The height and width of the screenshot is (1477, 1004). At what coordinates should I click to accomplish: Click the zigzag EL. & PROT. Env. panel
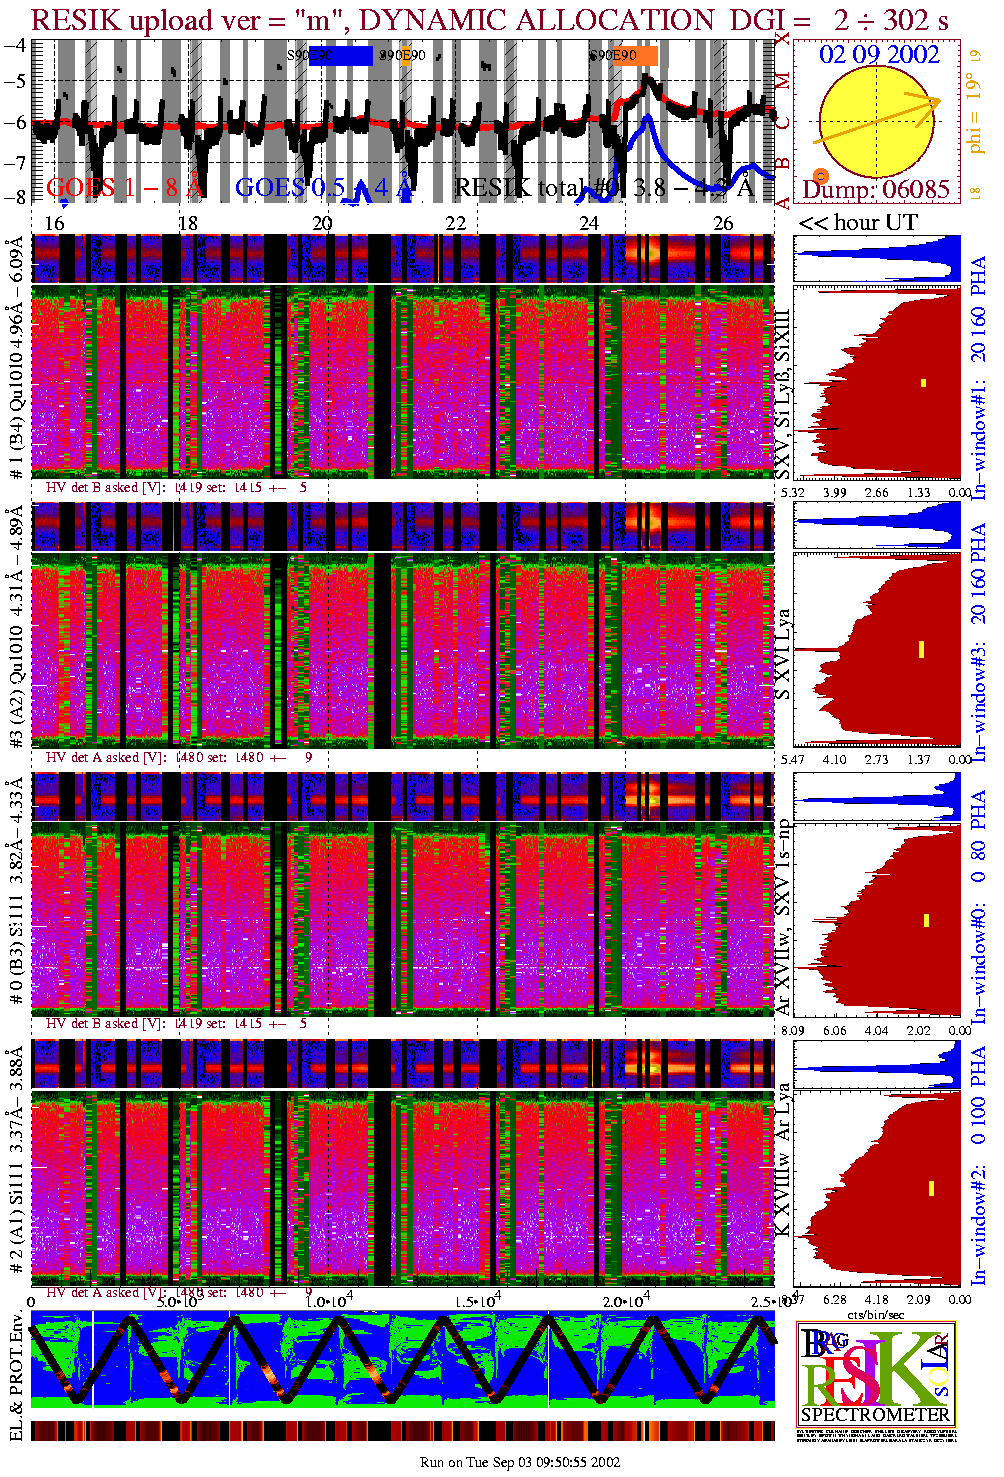coord(403,1361)
